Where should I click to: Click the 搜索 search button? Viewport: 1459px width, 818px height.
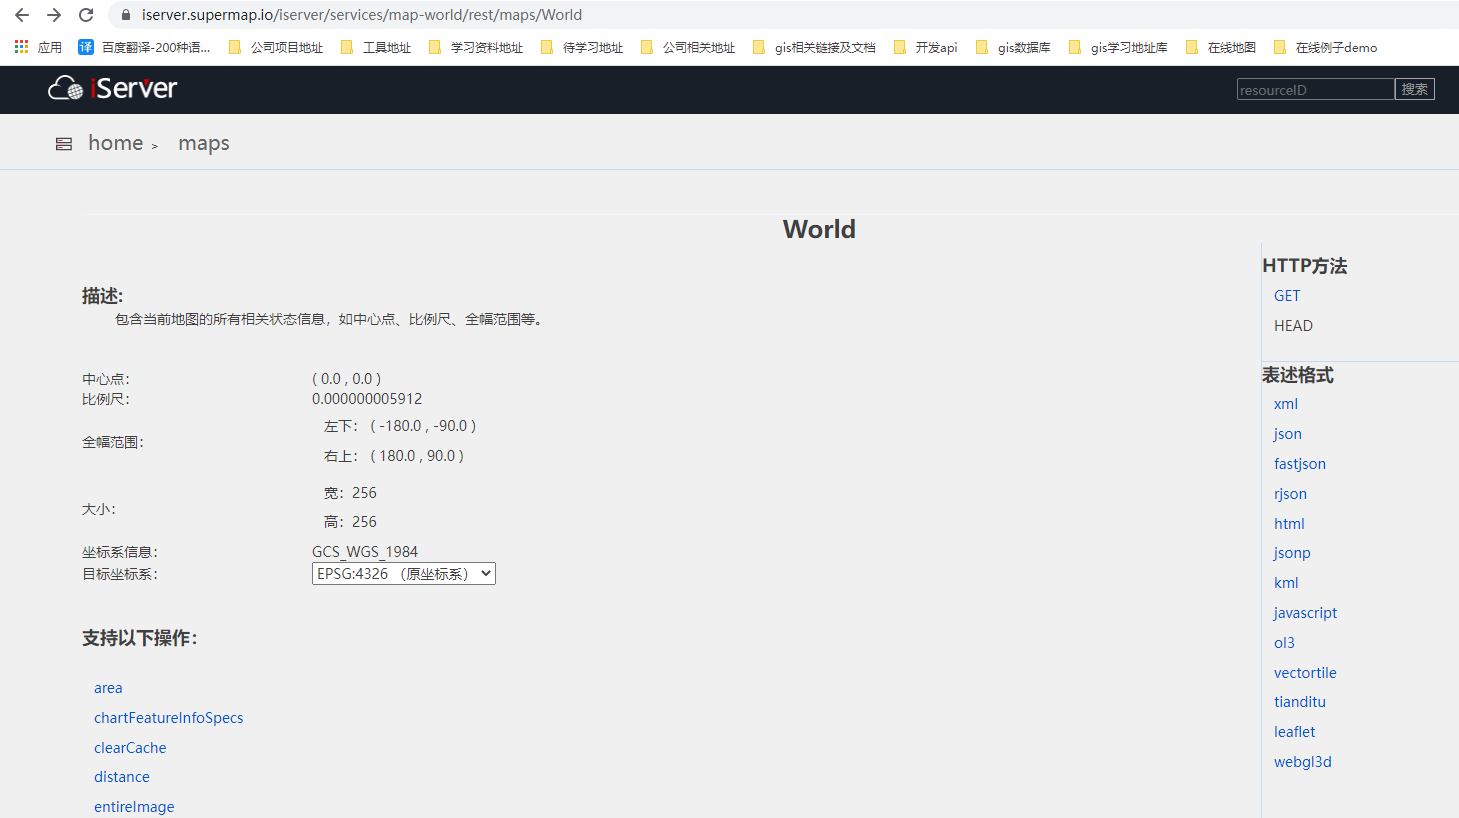[x=1414, y=89]
